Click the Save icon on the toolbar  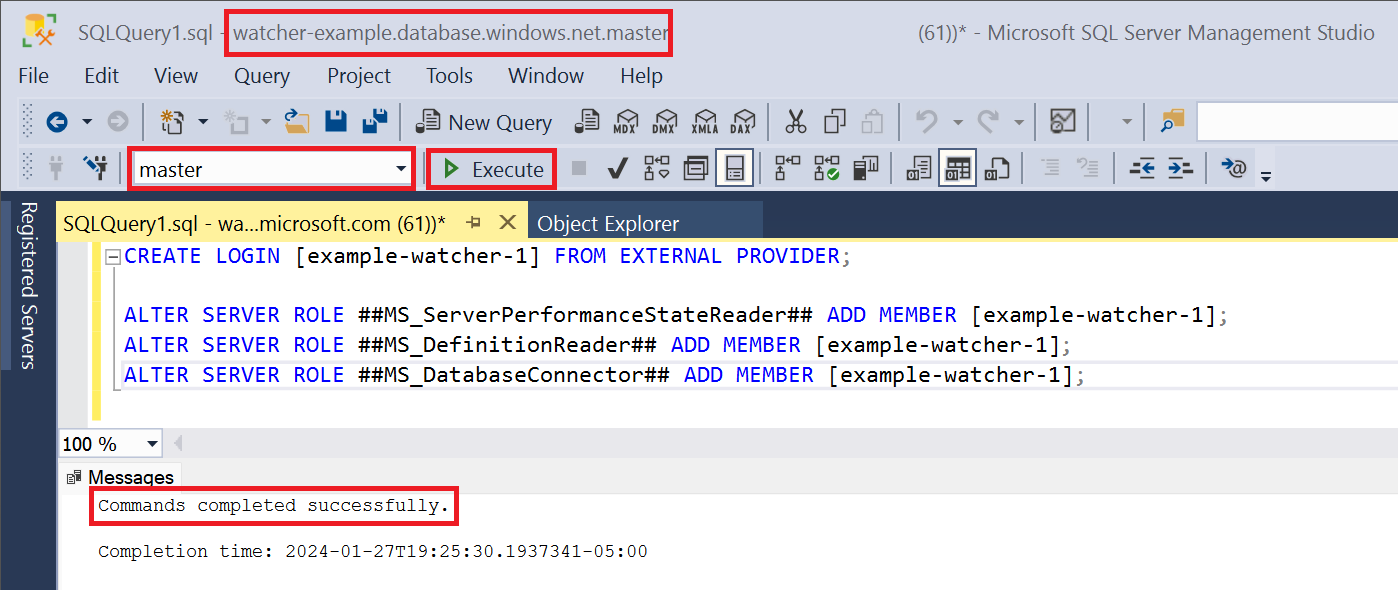(336, 120)
